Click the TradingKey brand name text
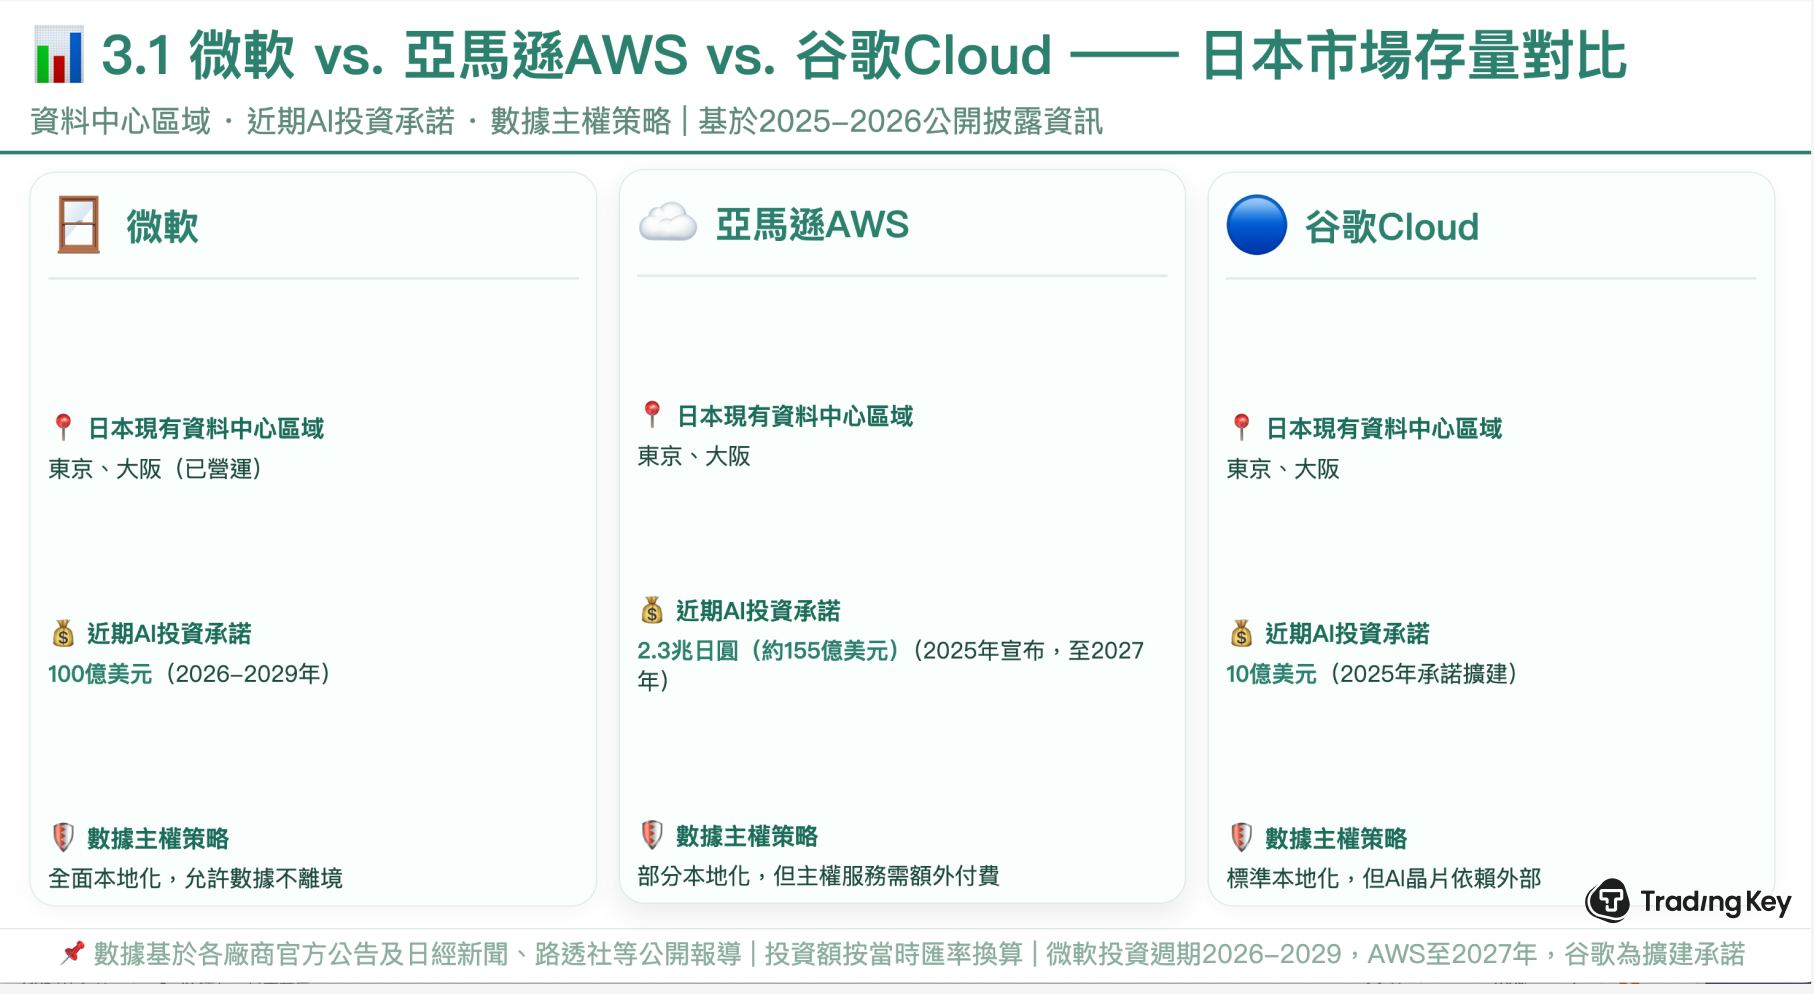Viewport: 1814px width, 994px height. point(1715,902)
